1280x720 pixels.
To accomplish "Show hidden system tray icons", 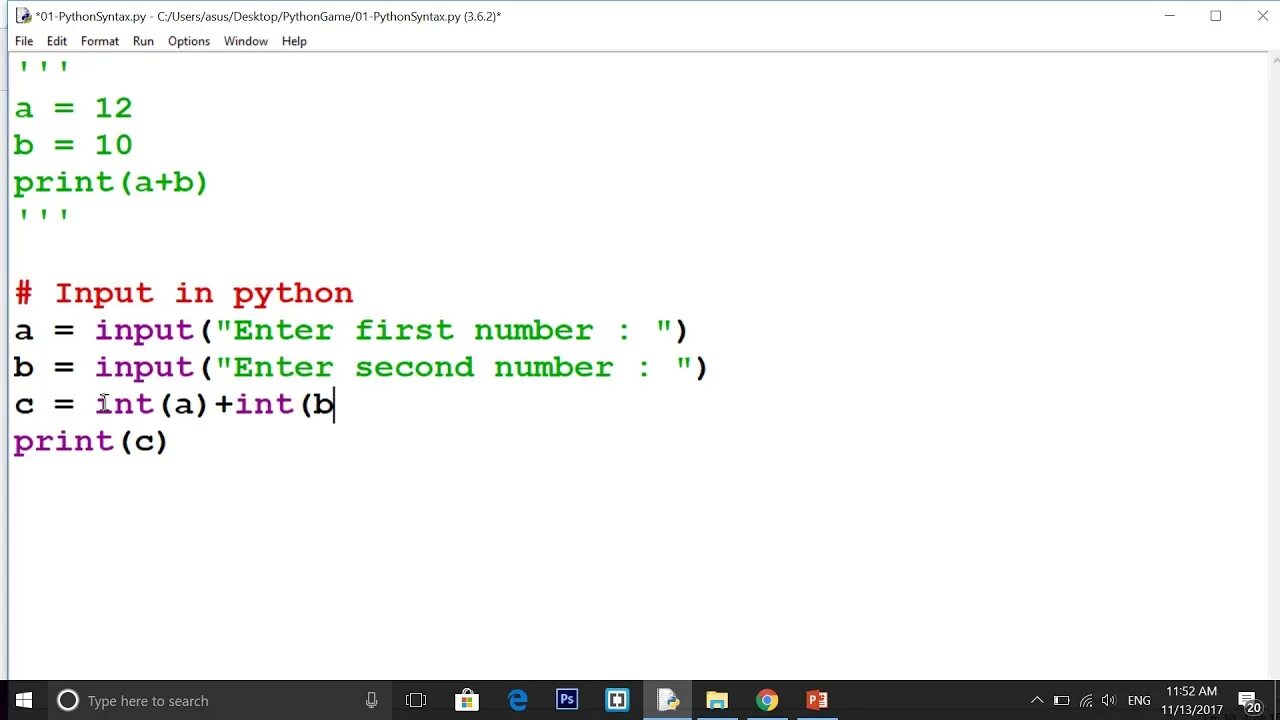I will 1037,700.
